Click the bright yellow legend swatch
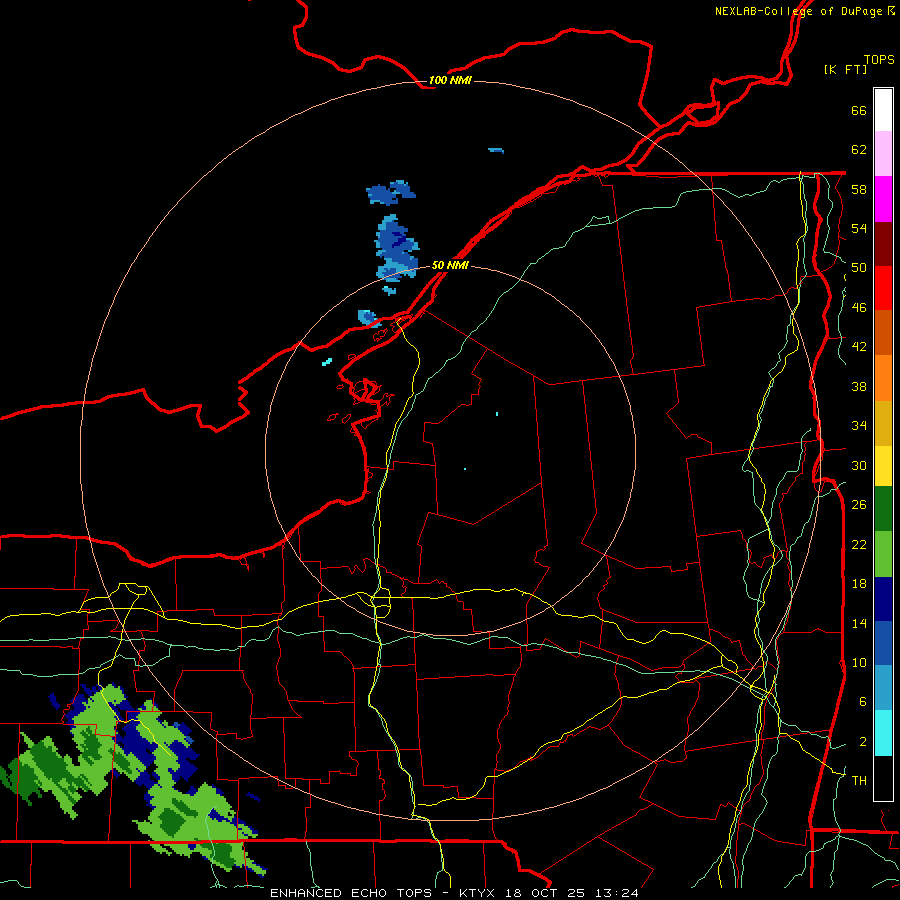900x900 pixels. point(883,465)
